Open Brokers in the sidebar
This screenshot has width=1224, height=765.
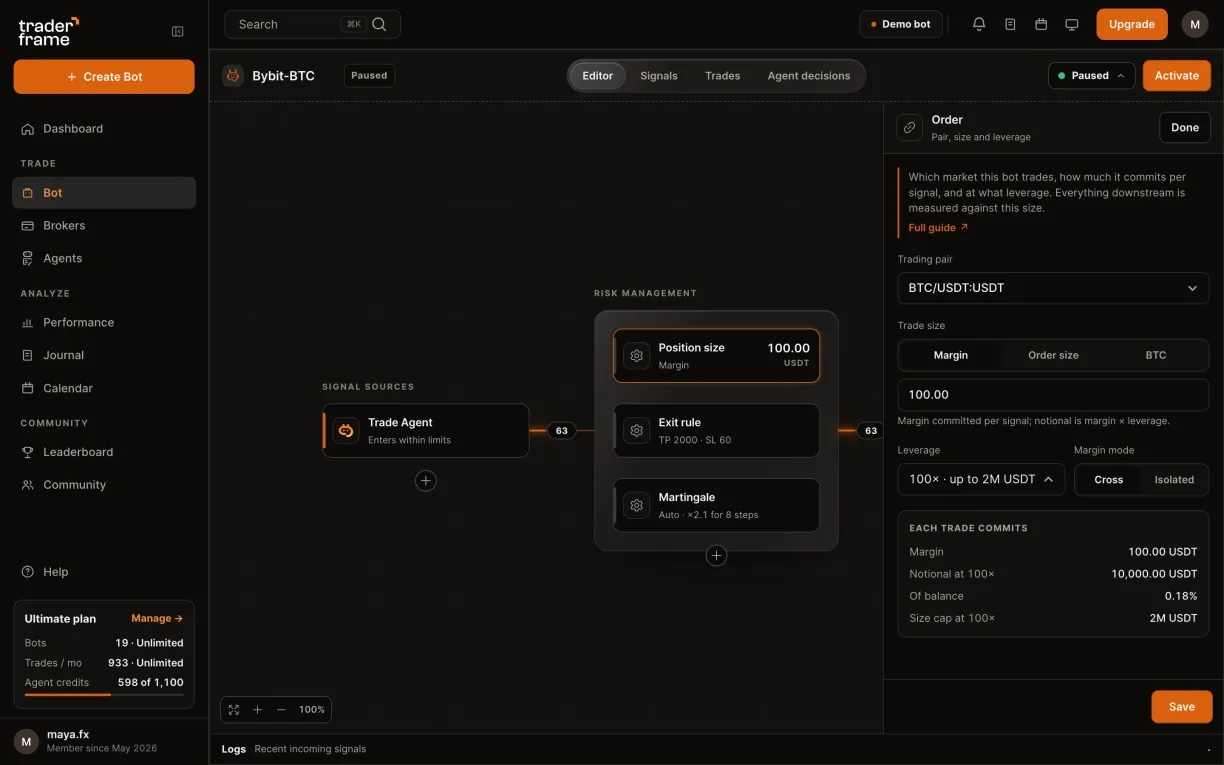coord(104,226)
